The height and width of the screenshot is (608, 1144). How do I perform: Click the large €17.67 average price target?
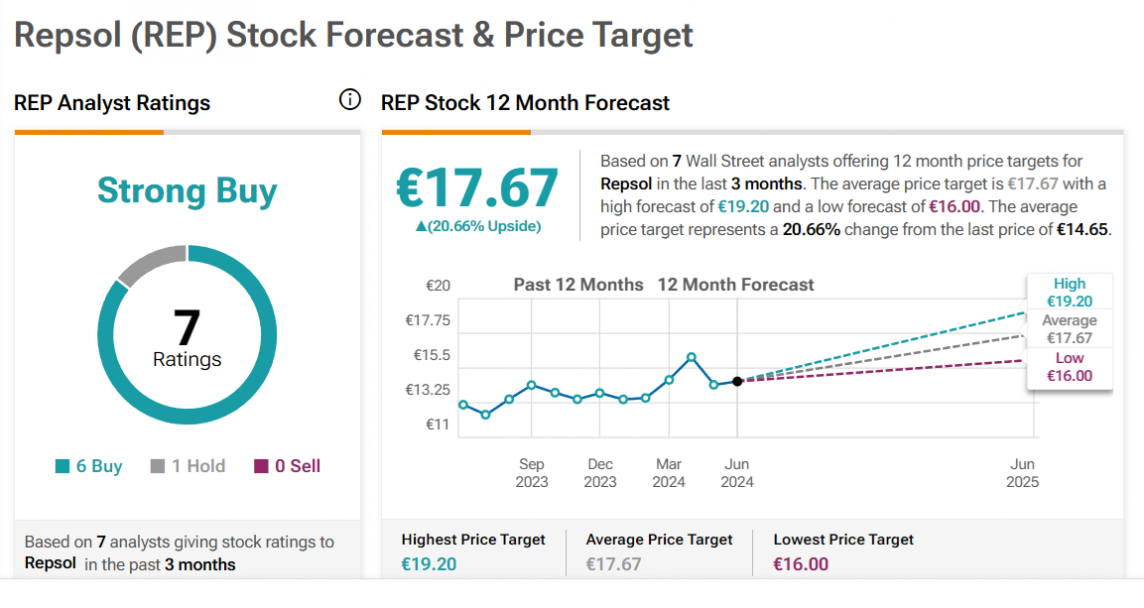(477, 188)
